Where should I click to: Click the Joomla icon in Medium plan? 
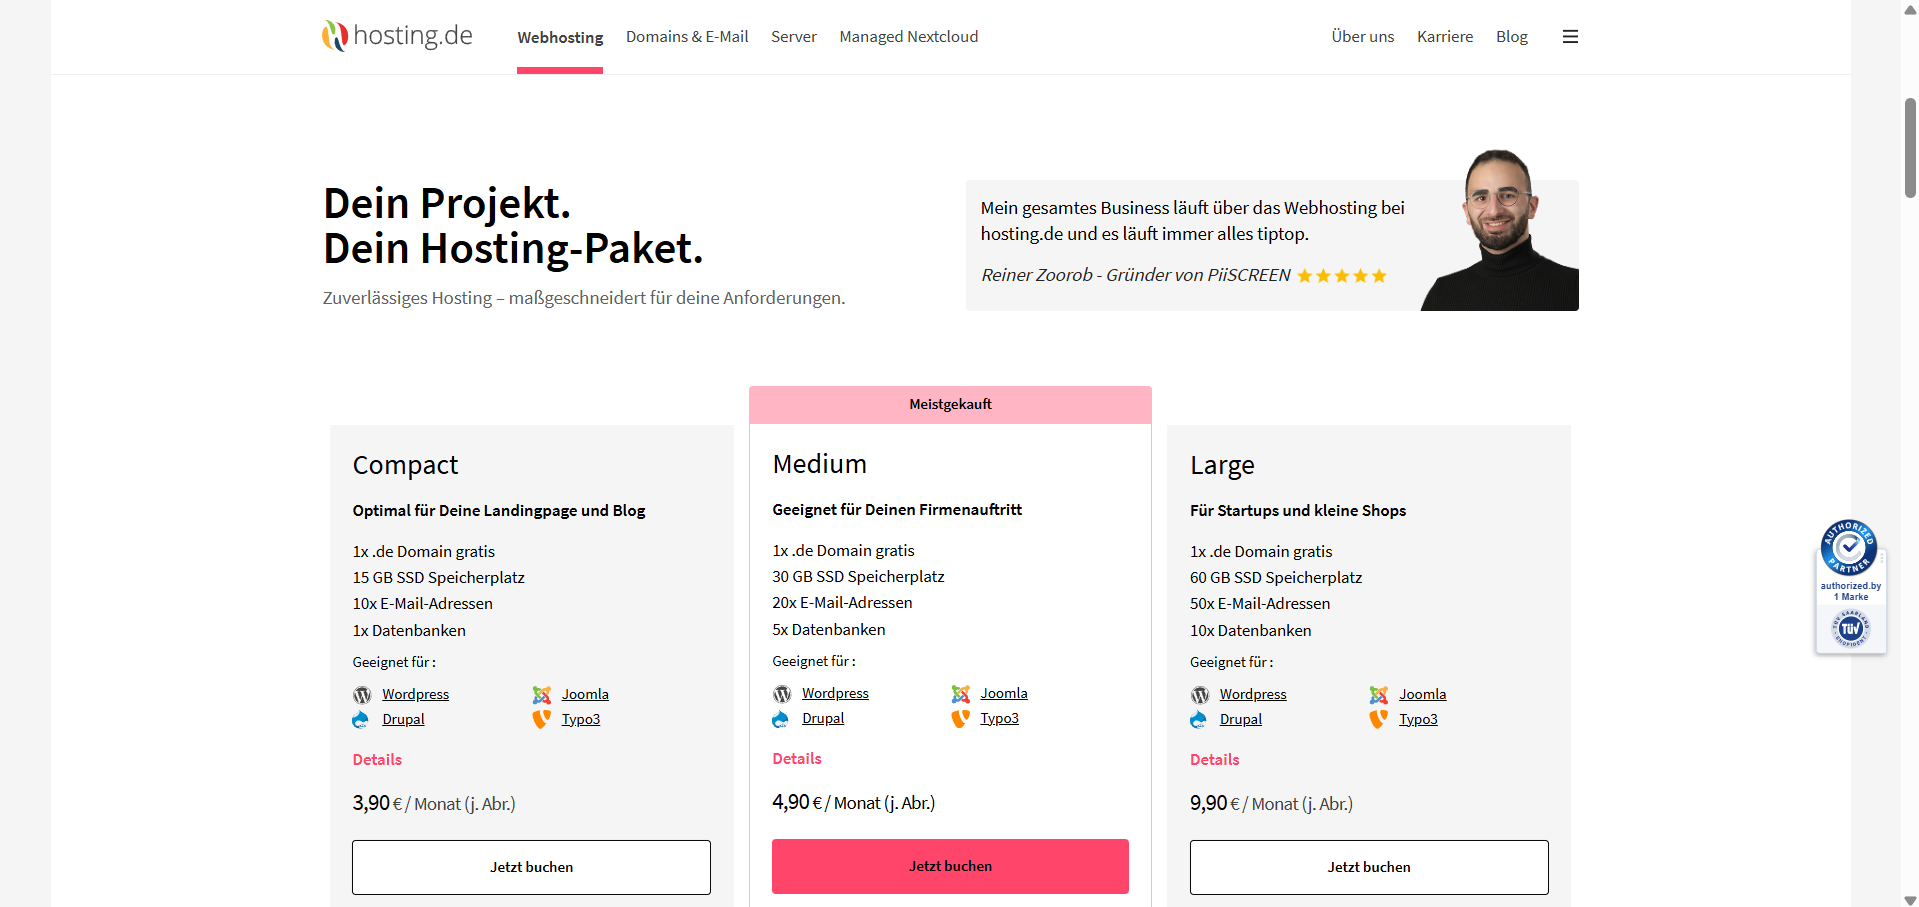(x=961, y=694)
